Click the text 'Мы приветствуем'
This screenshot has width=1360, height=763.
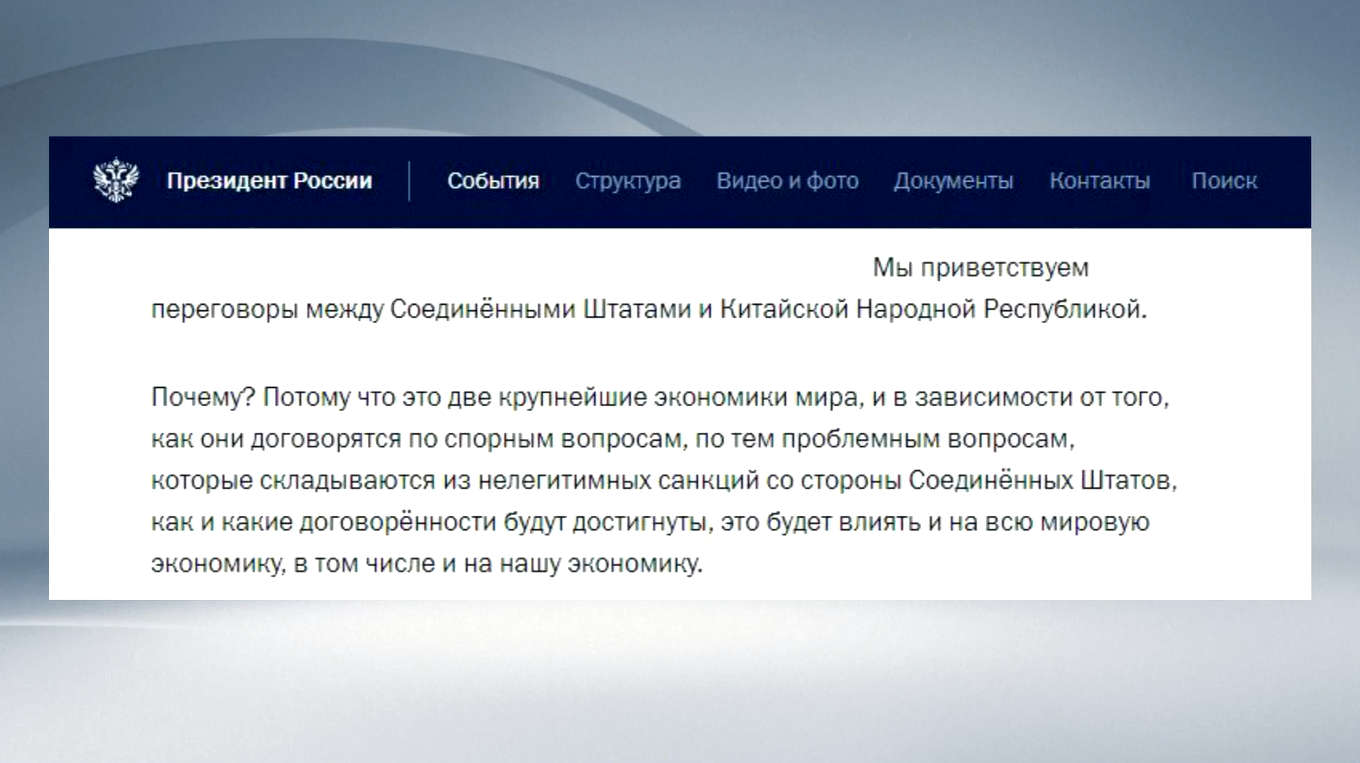pos(980,269)
